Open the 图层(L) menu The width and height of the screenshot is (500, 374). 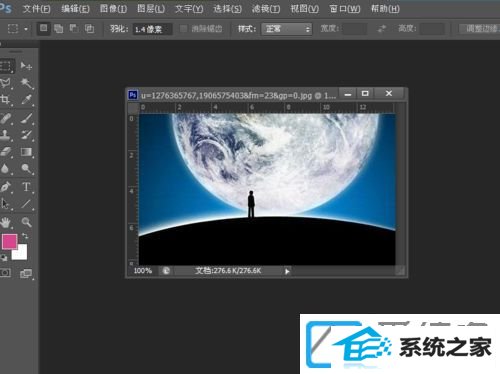coord(151,9)
